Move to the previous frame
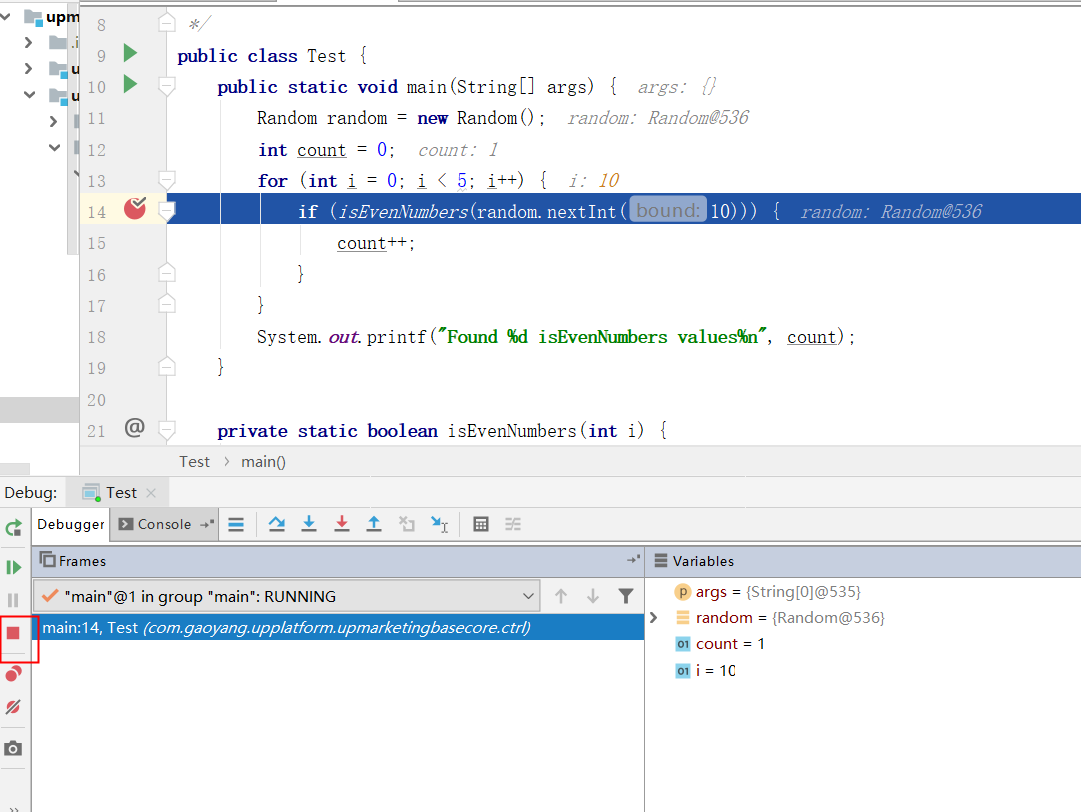Screen dimensions: 1081x812 tap(561, 596)
